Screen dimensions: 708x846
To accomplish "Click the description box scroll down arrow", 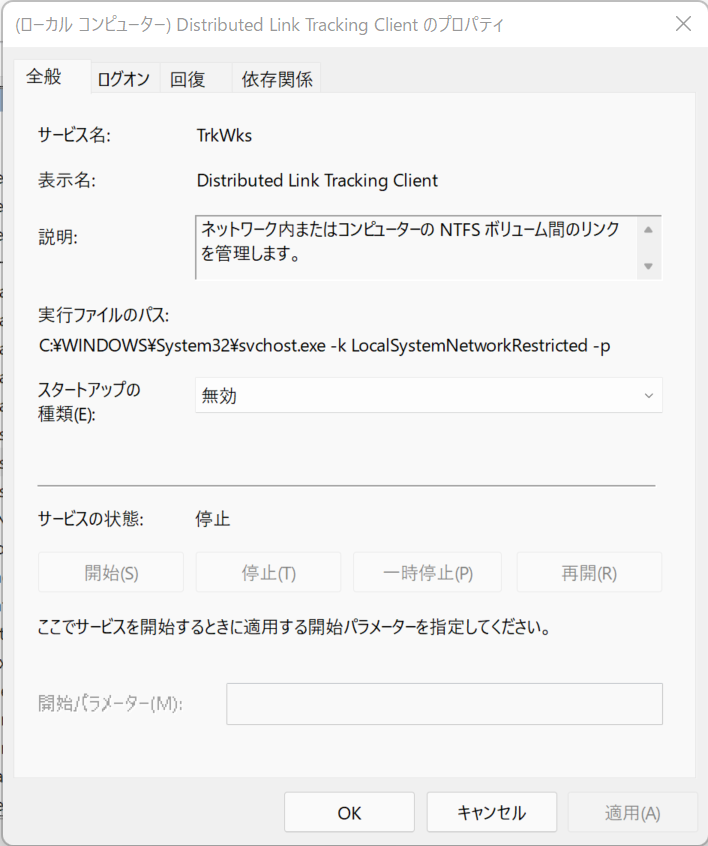I will 649,266.
